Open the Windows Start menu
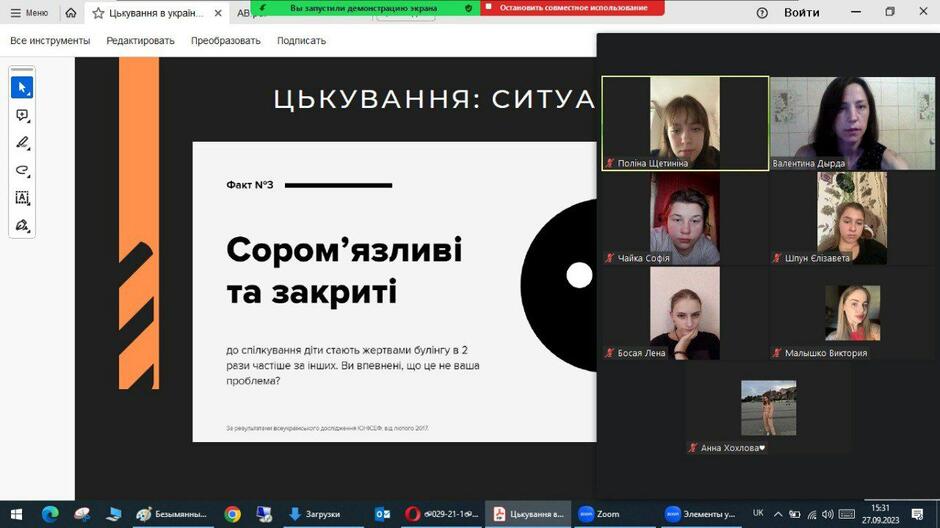 tap(16, 514)
